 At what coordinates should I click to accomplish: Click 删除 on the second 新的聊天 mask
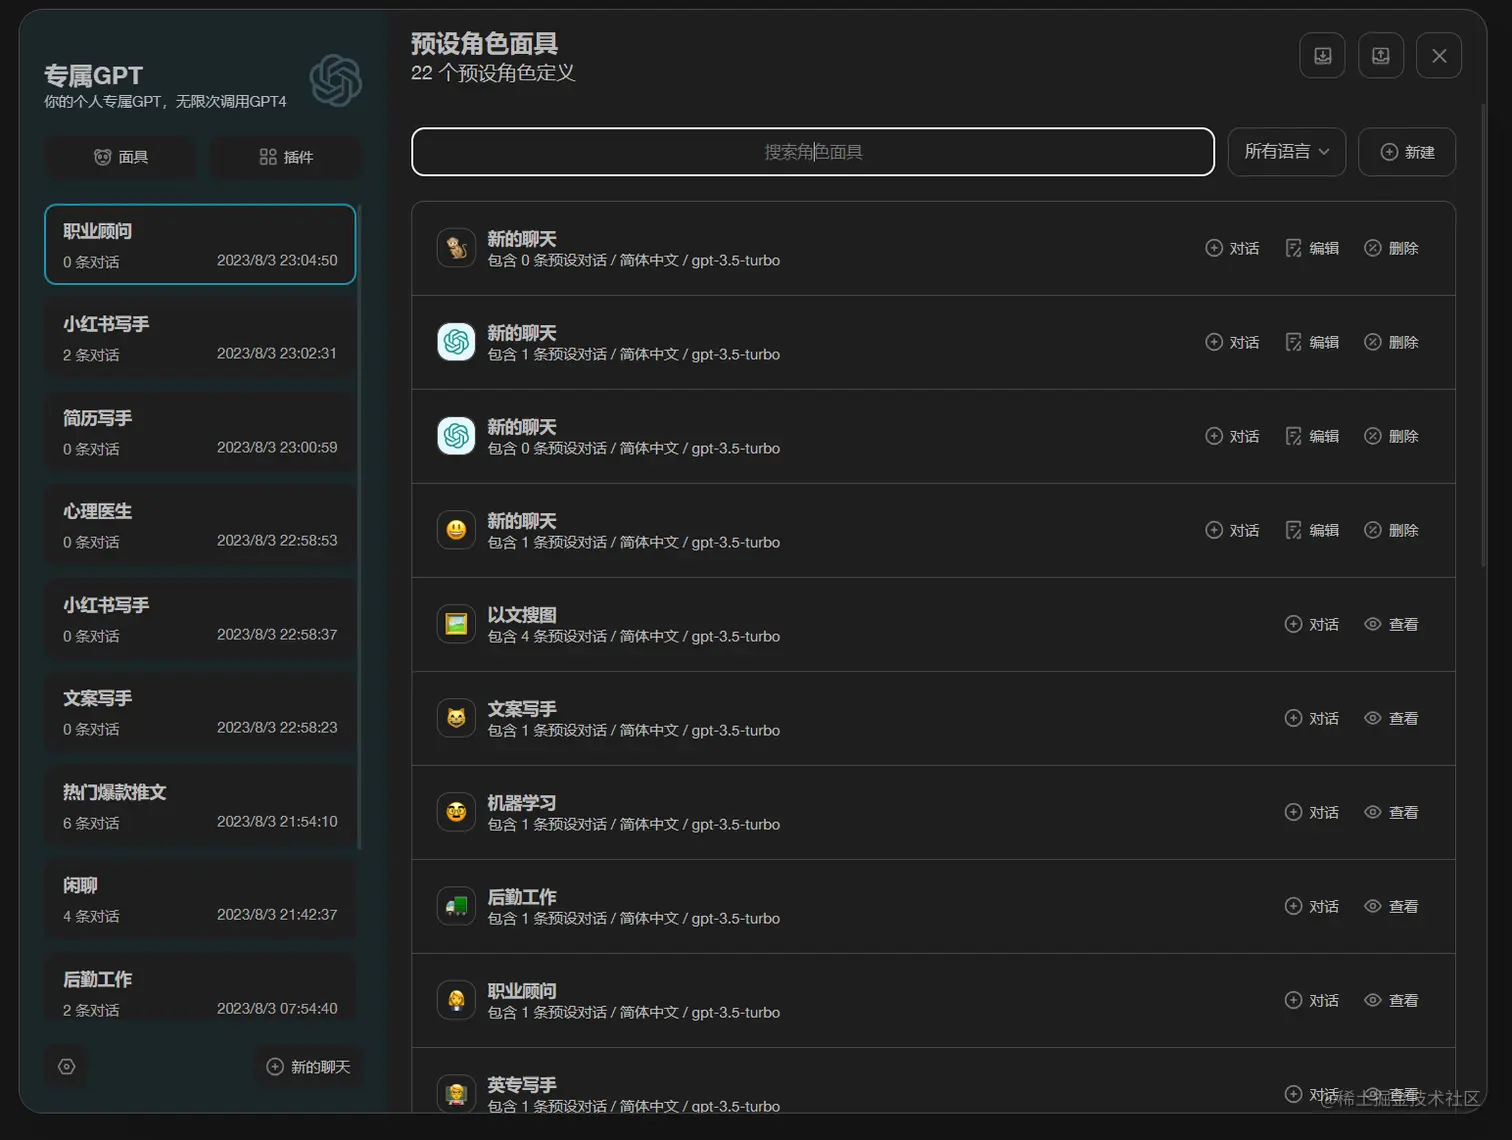pyautogui.click(x=1391, y=341)
